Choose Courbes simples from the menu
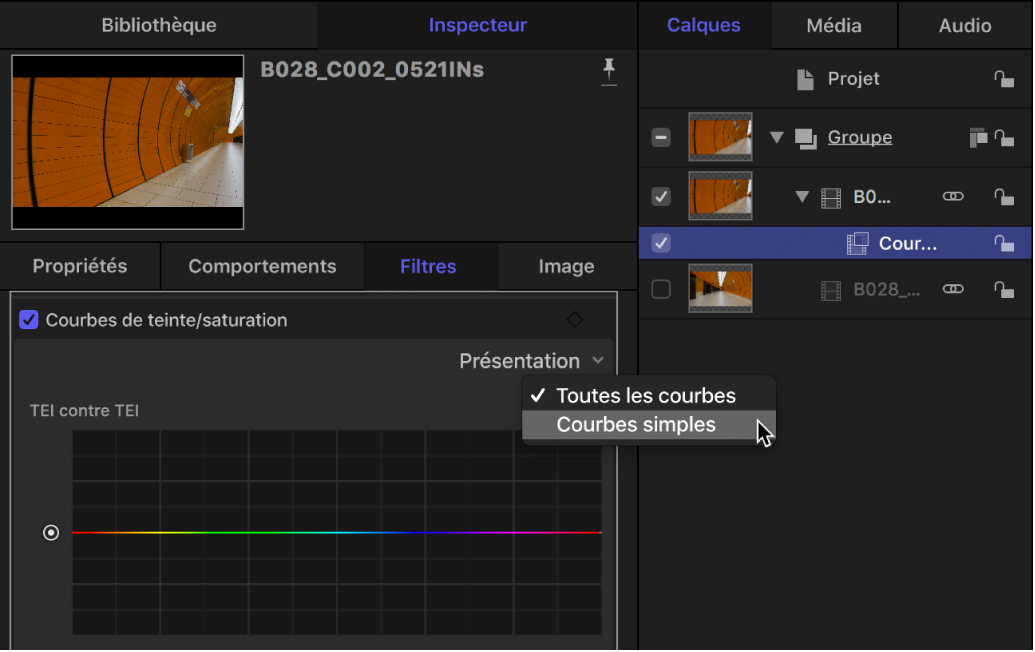Viewport: 1035px width, 652px height. pyautogui.click(x=636, y=425)
